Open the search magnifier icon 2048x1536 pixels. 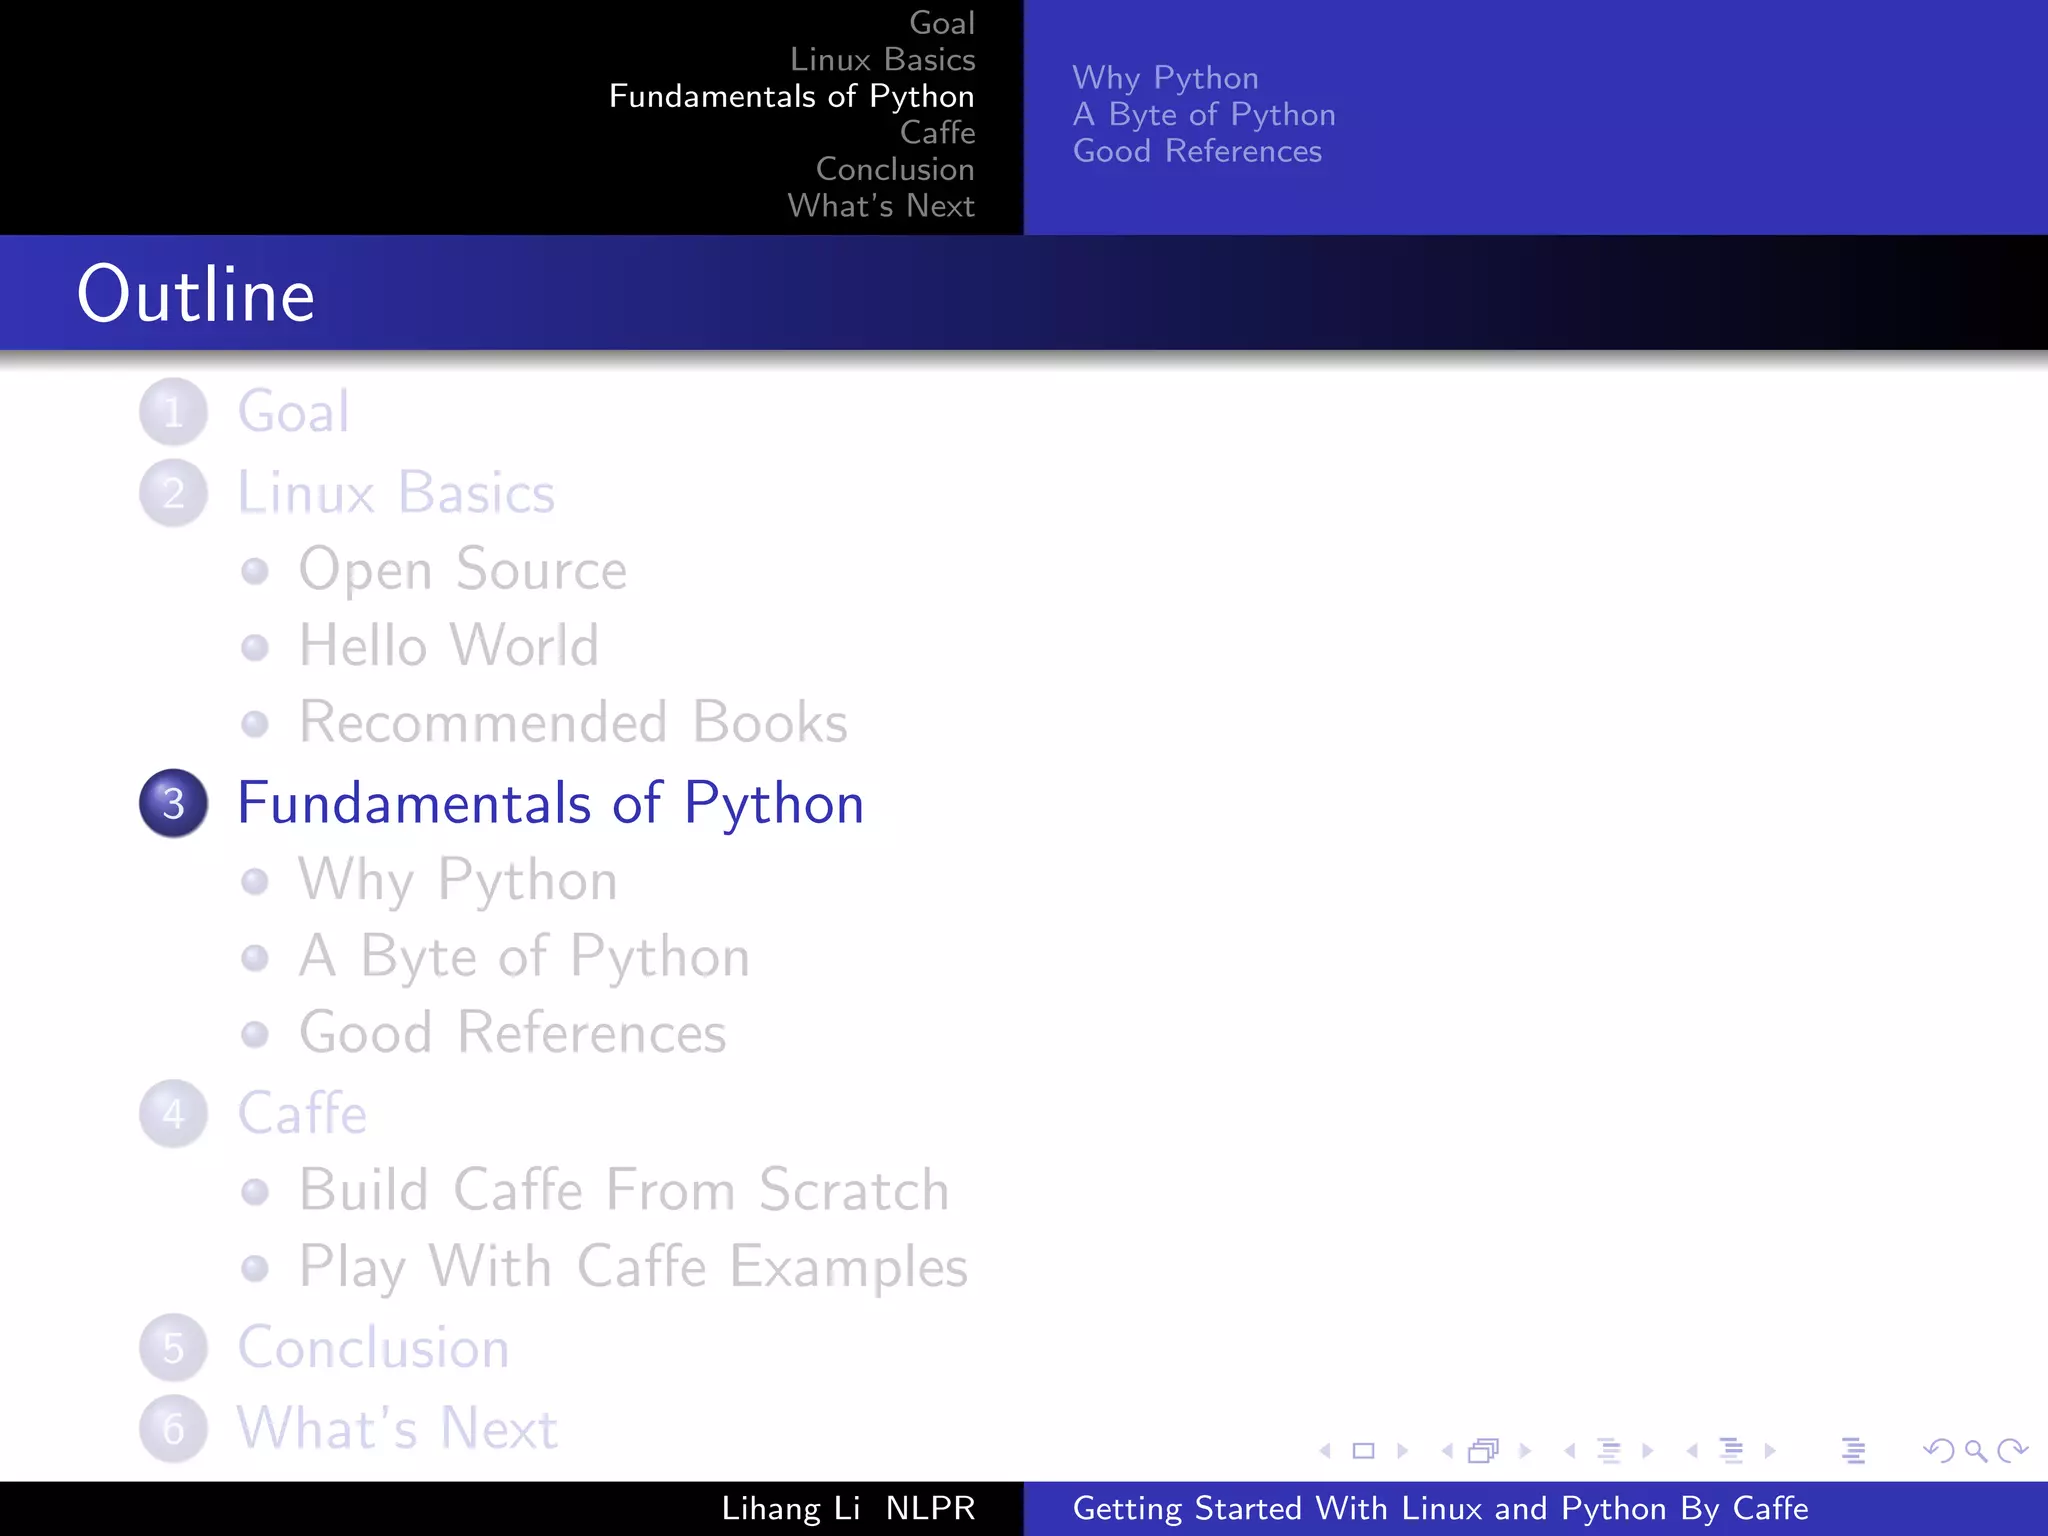1976,1450
